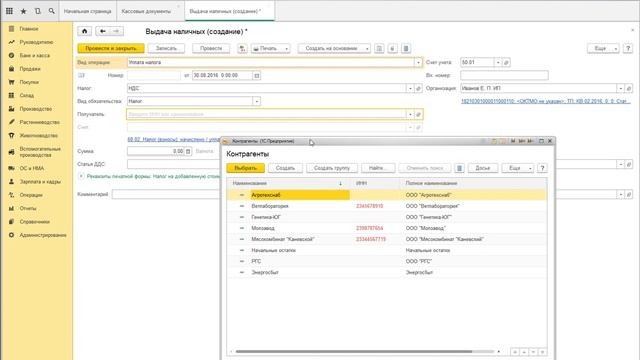The height and width of the screenshot is (360, 640).
Task: Expand Реквизиты печатной формы section
Action: click(x=81, y=176)
